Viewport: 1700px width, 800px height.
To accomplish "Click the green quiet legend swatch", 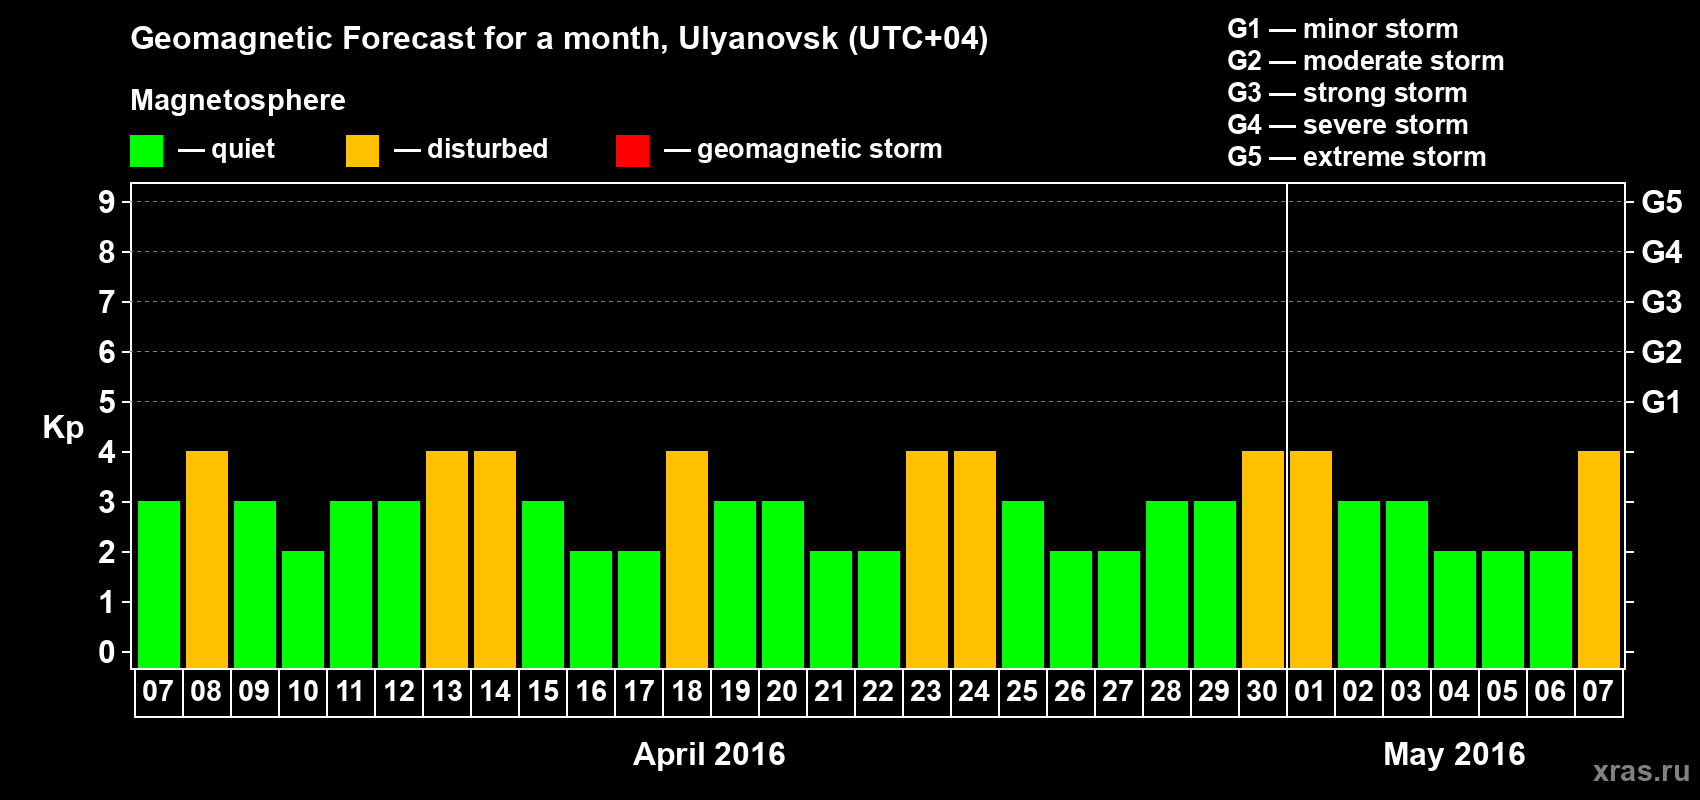I will click(x=146, y=151).
